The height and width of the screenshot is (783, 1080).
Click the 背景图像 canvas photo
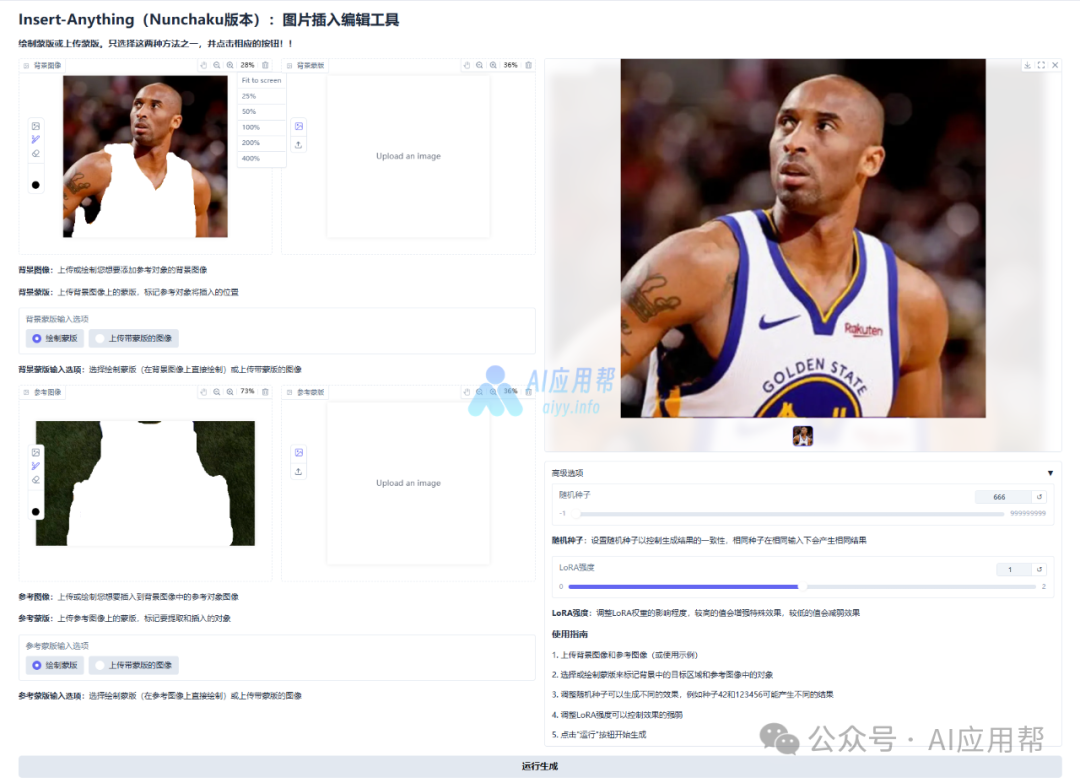145,156
